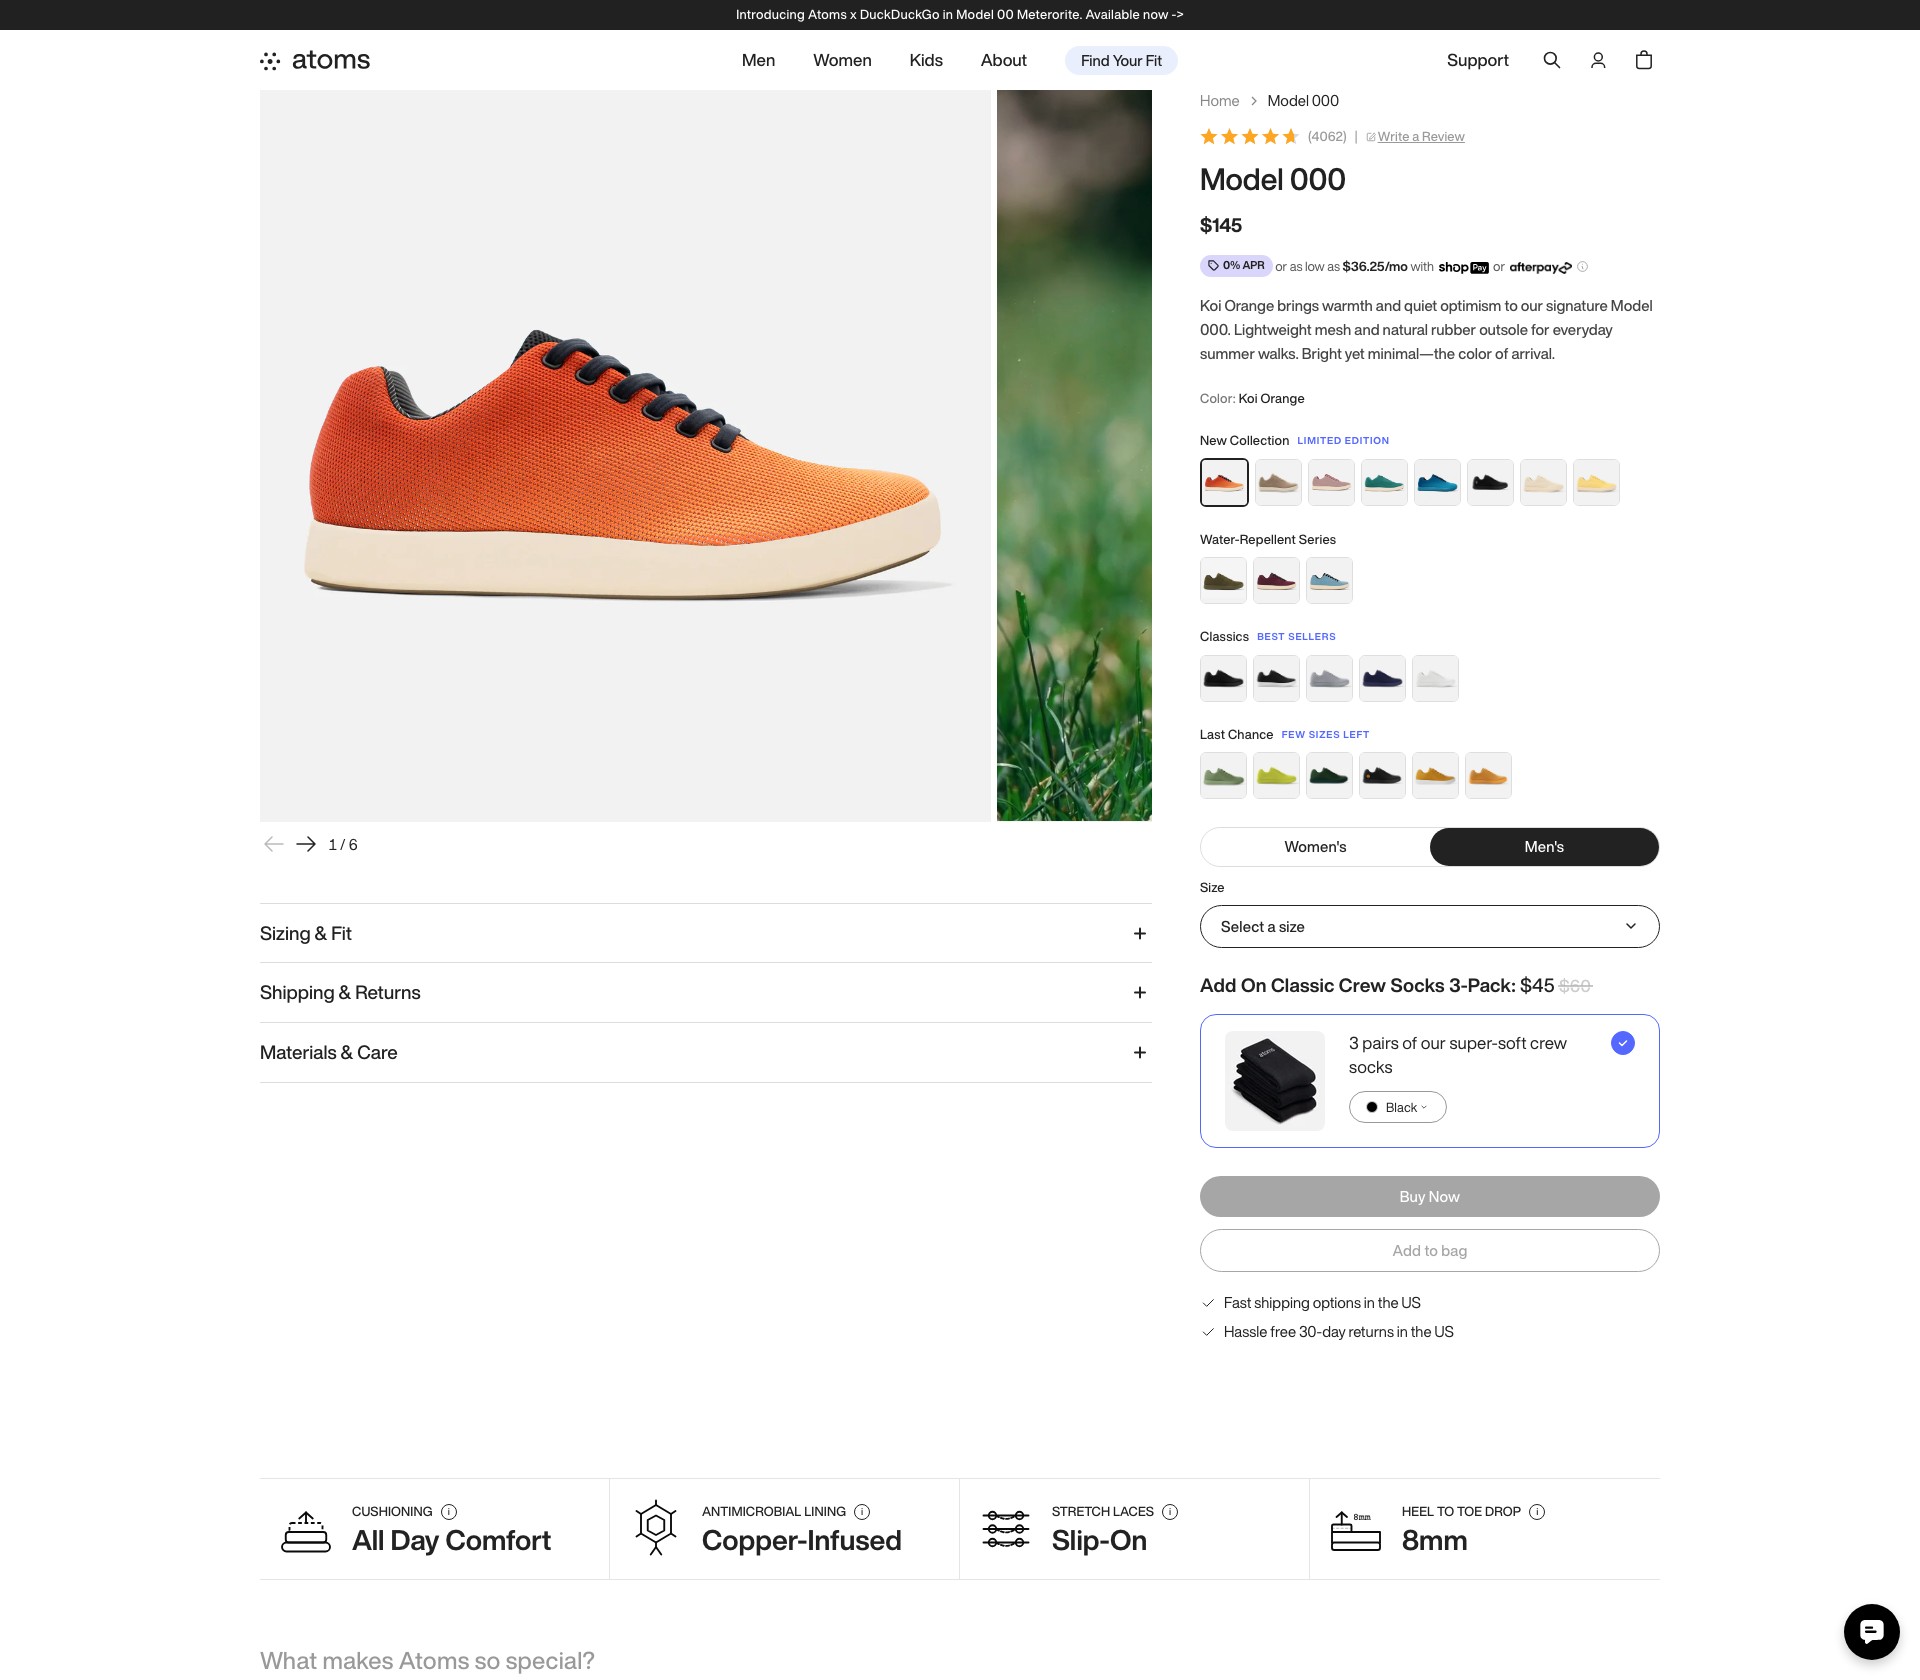Select the cream New Collection swatch

point(1543,482)
